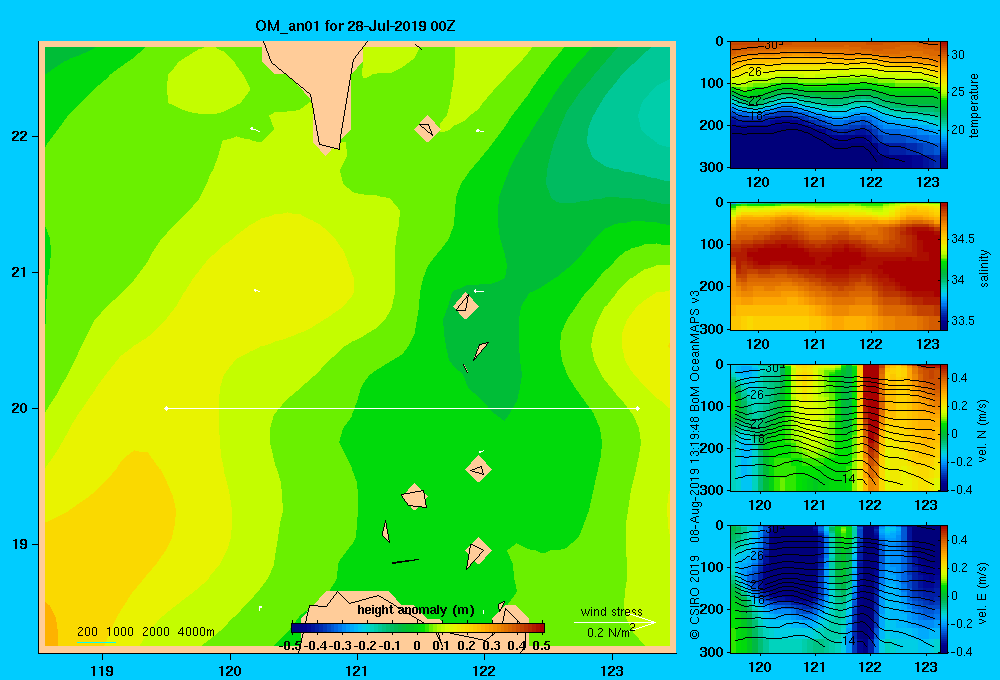
Task: Click latitude label "19" on main map
Action: [19, 544]
